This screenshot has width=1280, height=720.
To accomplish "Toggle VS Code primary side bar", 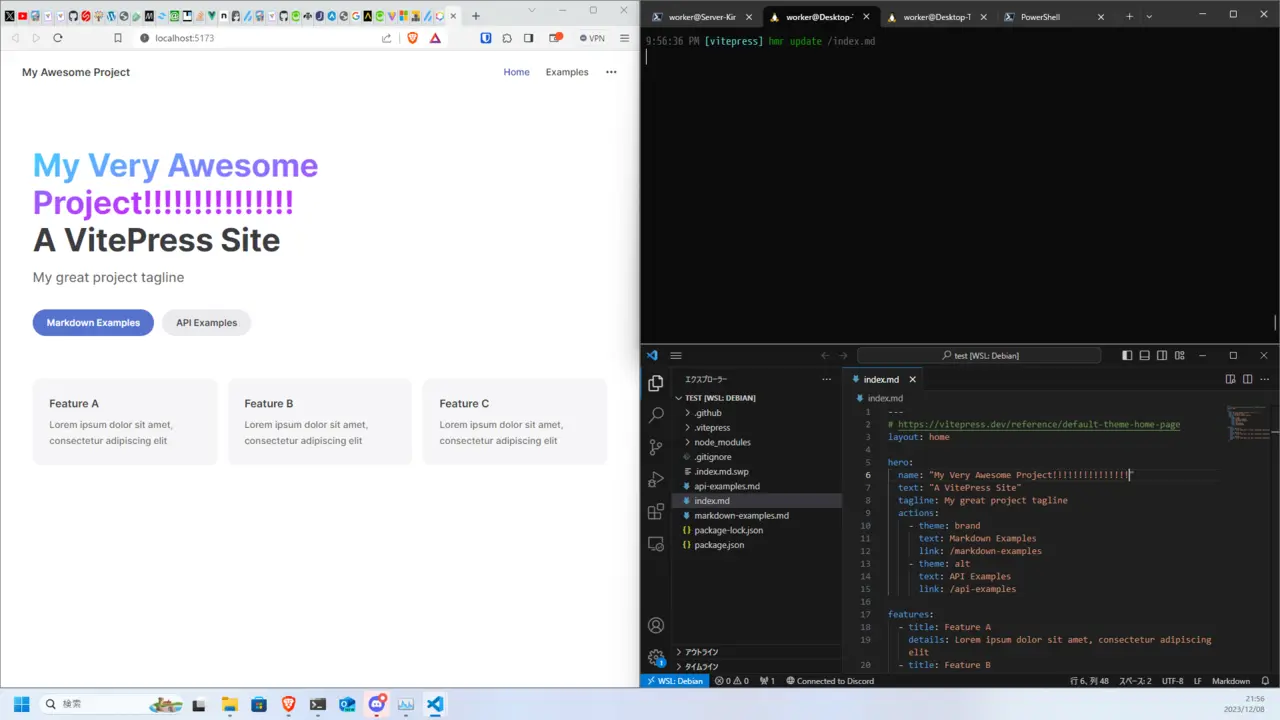I will point(1128,355).
